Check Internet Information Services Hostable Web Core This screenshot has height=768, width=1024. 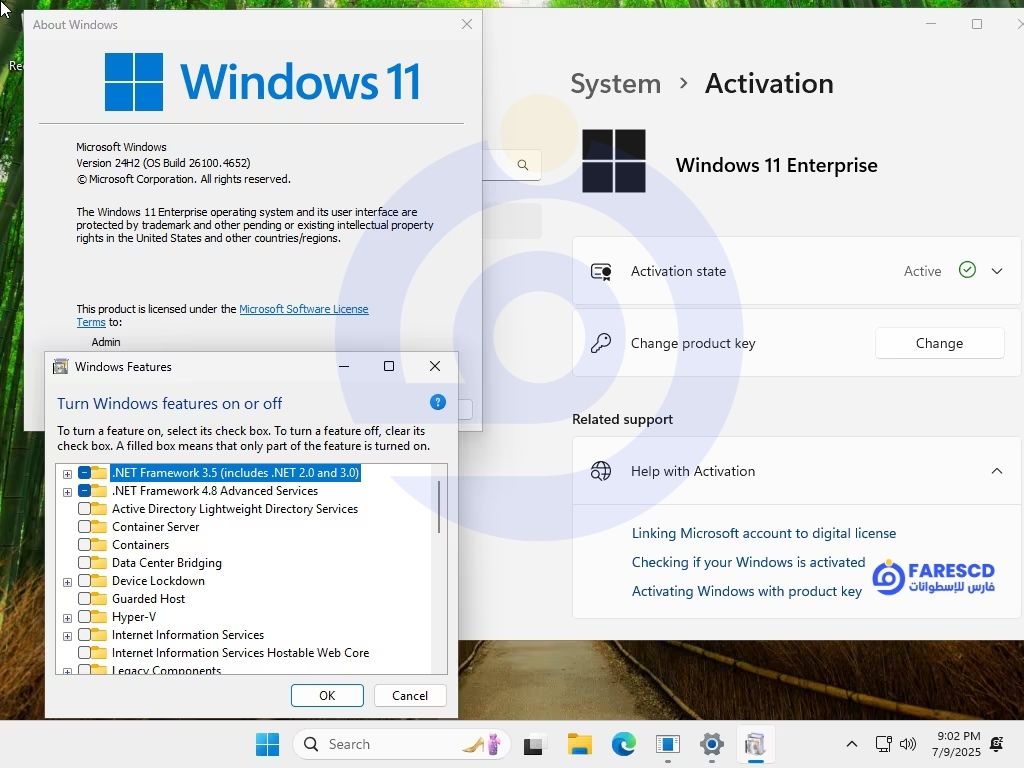(84, 652)
